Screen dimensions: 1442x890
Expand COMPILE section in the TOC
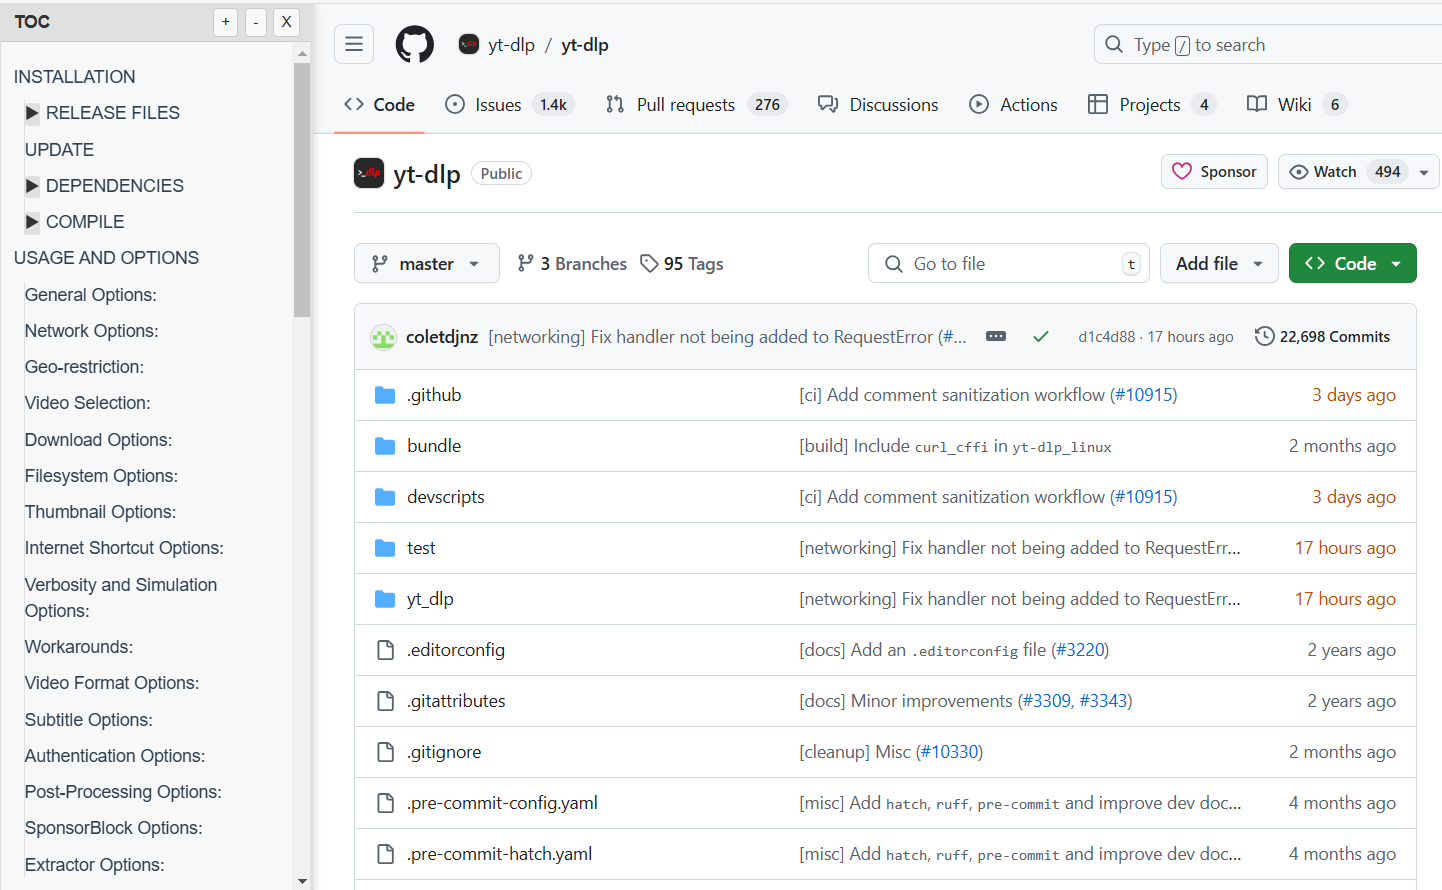click(x=32, y=222)
